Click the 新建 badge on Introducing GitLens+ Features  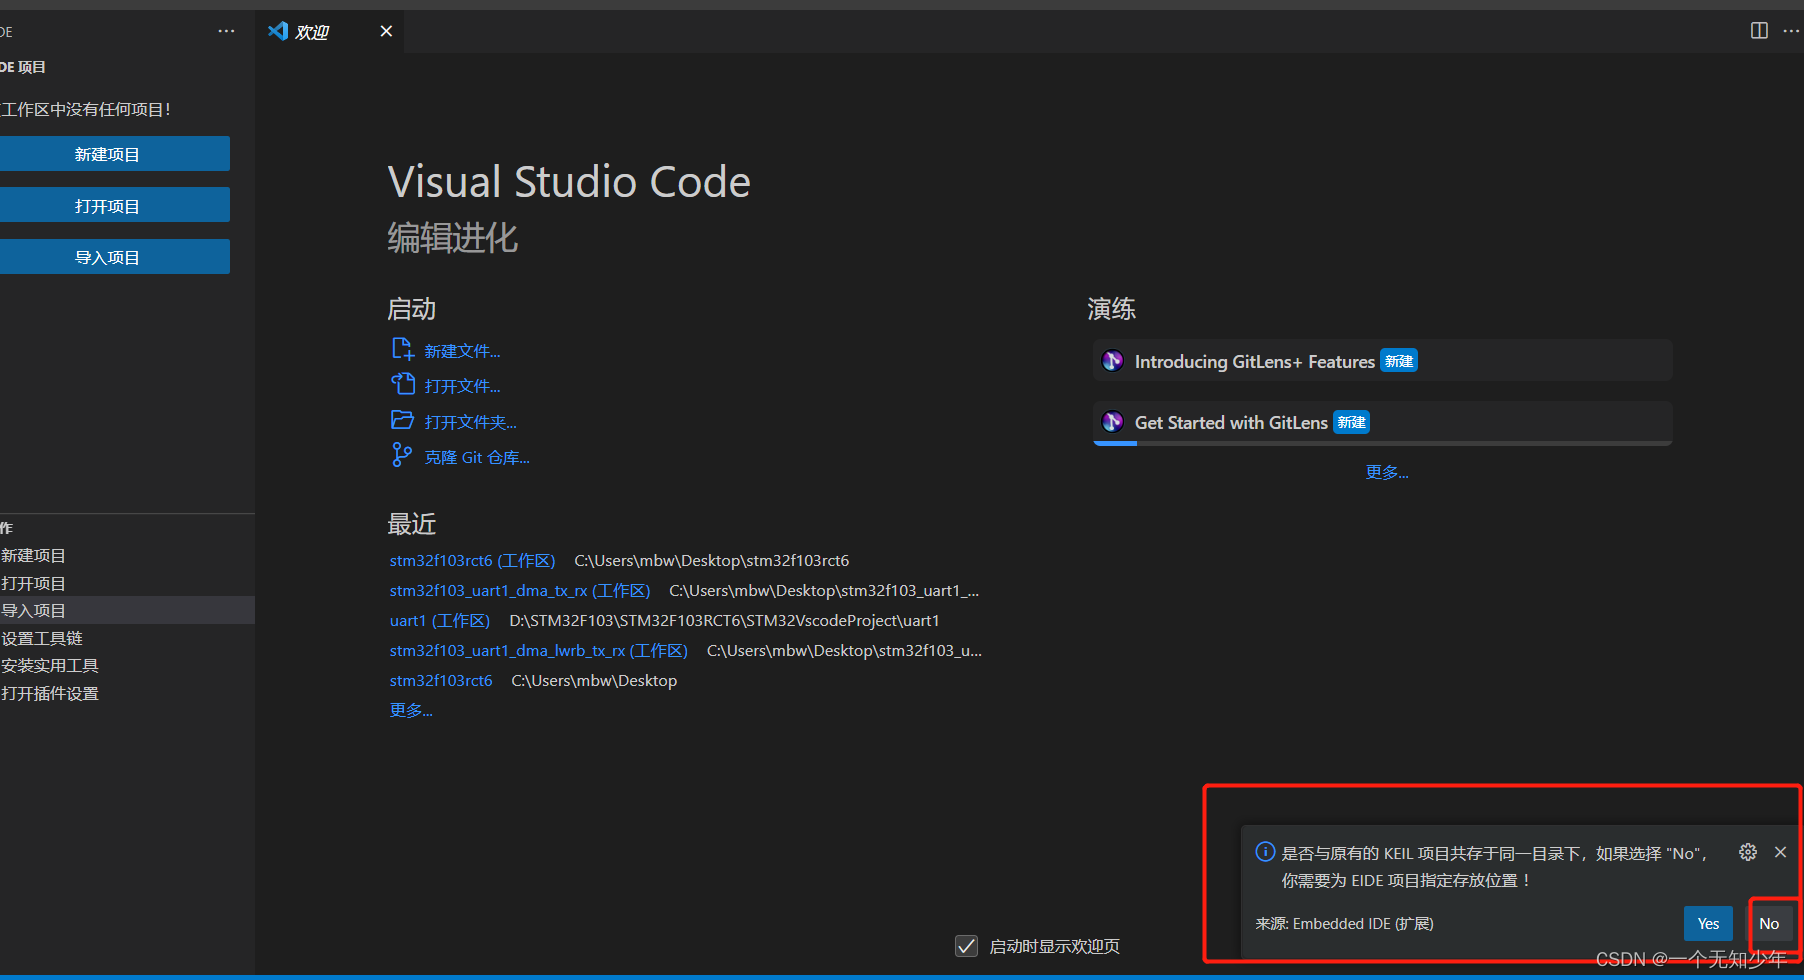pos(1399,361)
